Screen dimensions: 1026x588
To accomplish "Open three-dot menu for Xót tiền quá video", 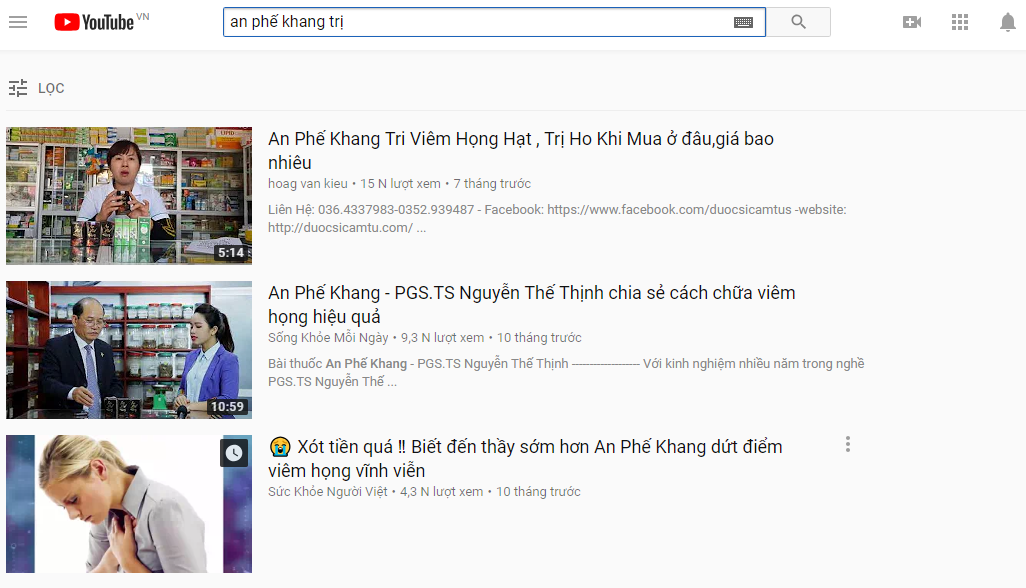I will tap(848, 445).
